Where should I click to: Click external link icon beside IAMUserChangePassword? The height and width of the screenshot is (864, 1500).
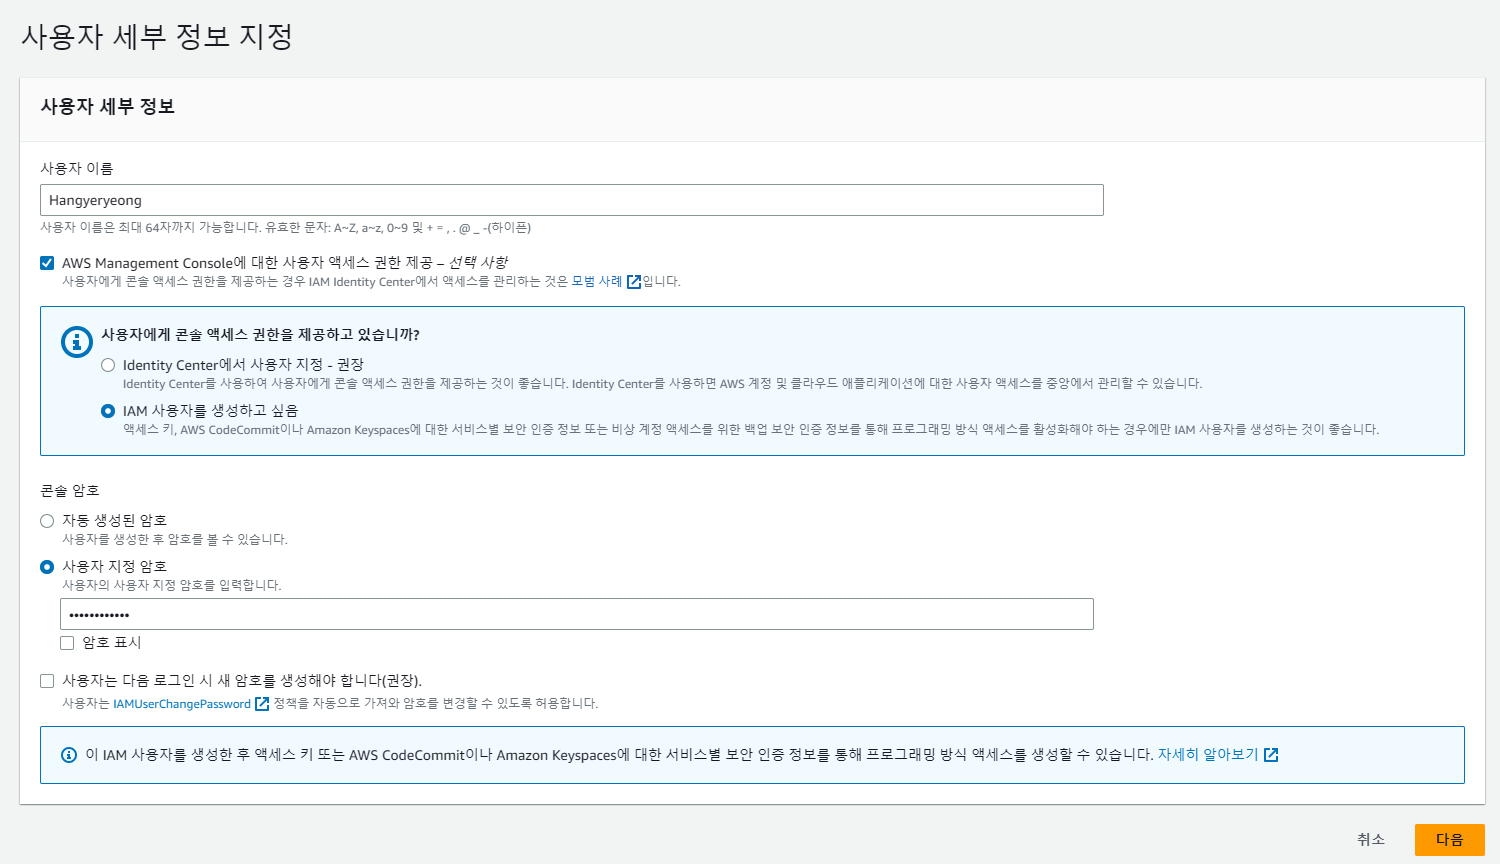[x=262, y=704]
